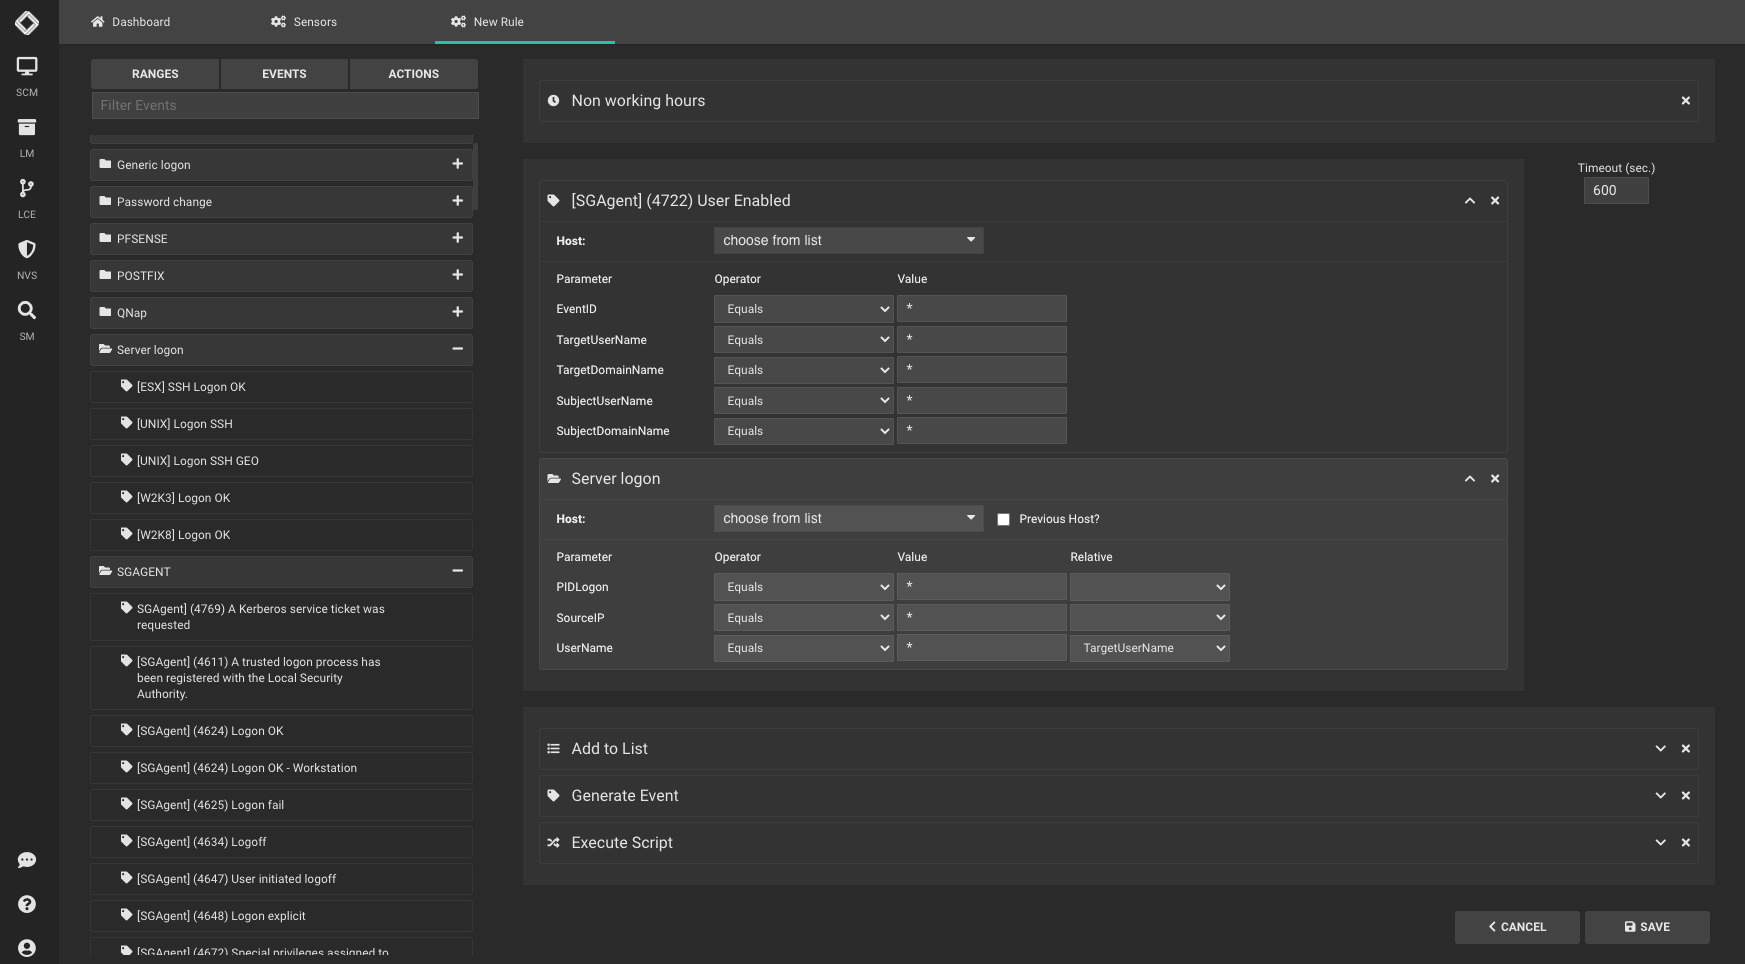Viewport: 1745px width, 964px height.
Task: Open the chat bubble icon in sidebar
Action: click(27, 861)
